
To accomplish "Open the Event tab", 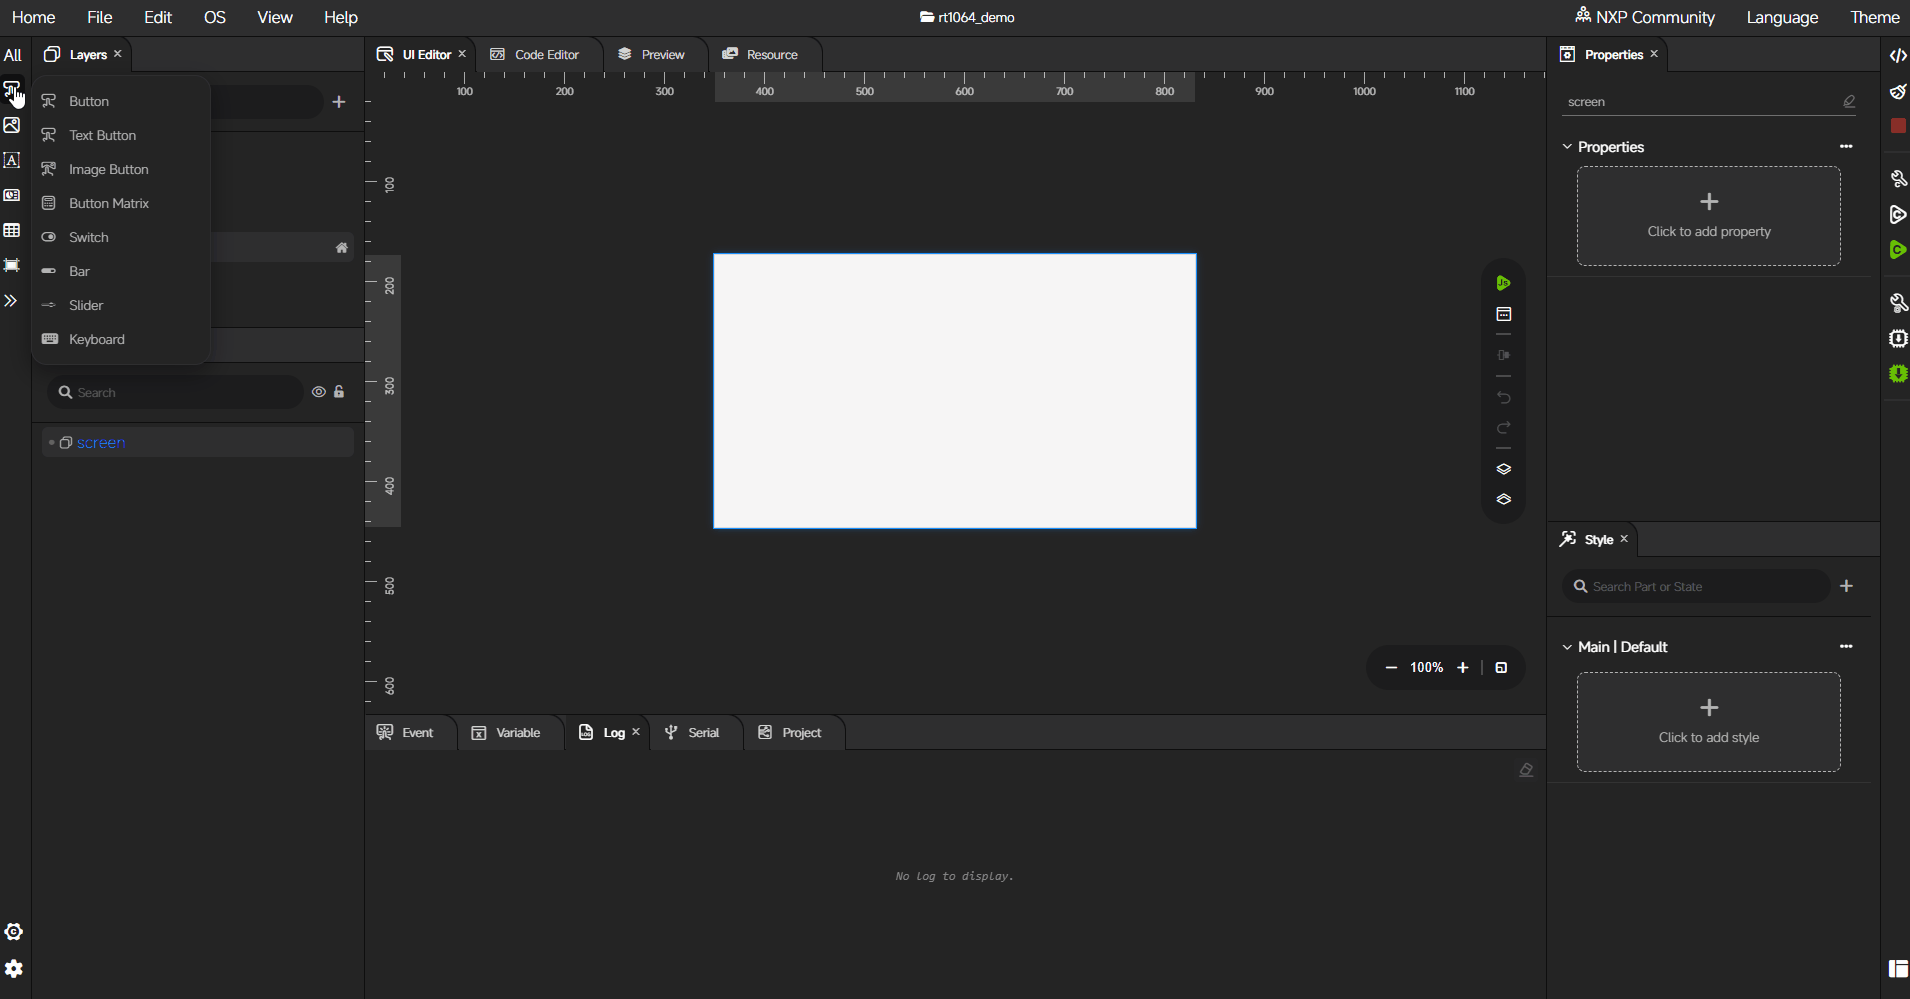I will 405,732.
